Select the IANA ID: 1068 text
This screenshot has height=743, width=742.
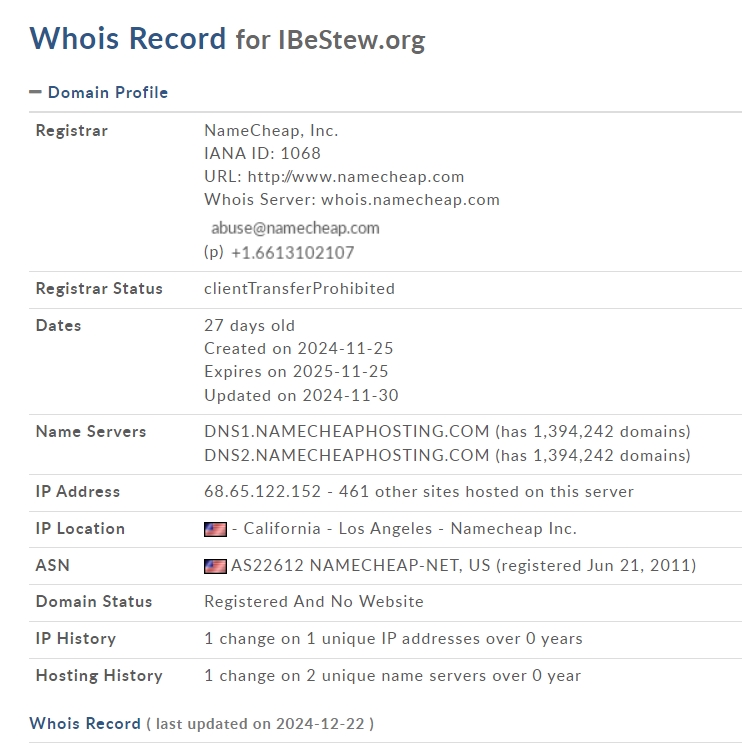click(262, 154)
